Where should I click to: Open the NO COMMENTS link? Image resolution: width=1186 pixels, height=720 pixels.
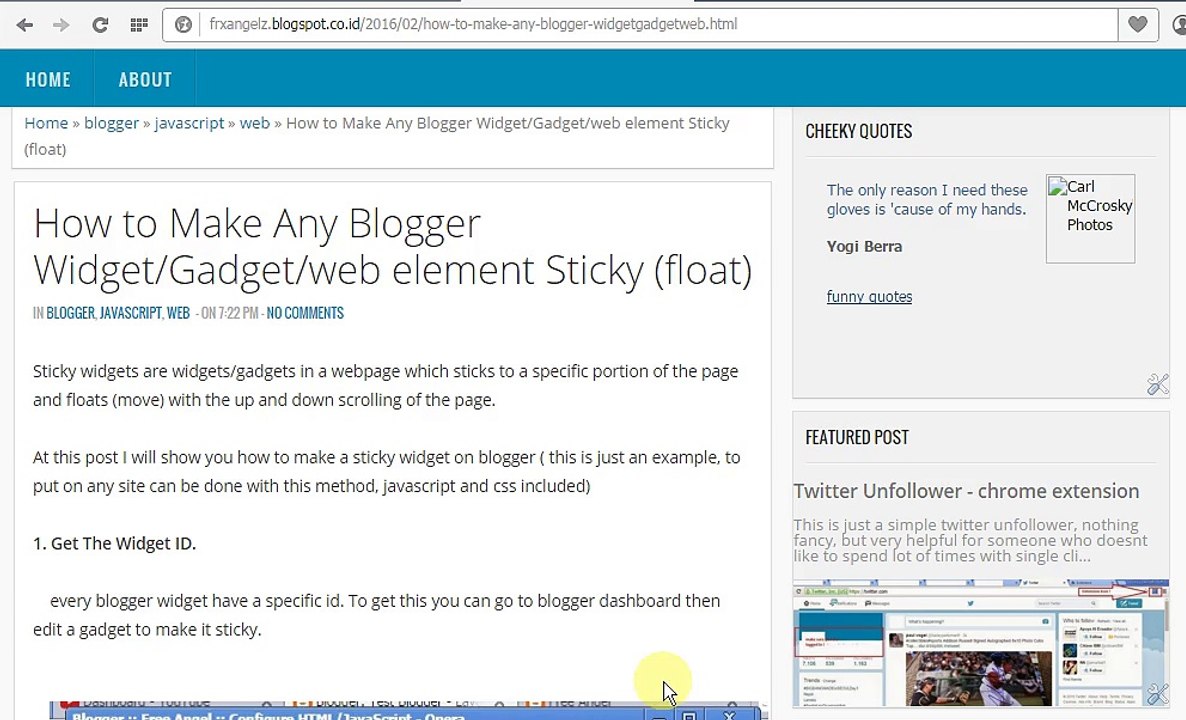click(x=305, y=313)
